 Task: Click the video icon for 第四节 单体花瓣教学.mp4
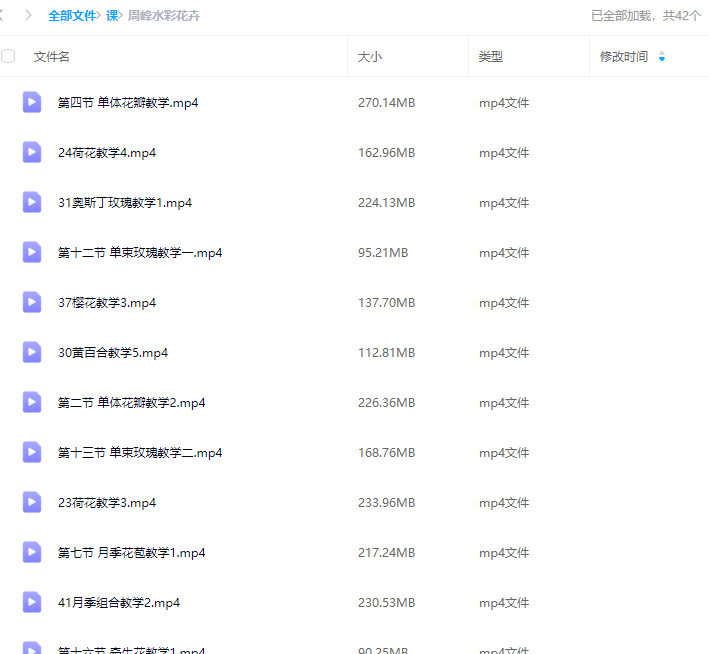coord(32,102)
